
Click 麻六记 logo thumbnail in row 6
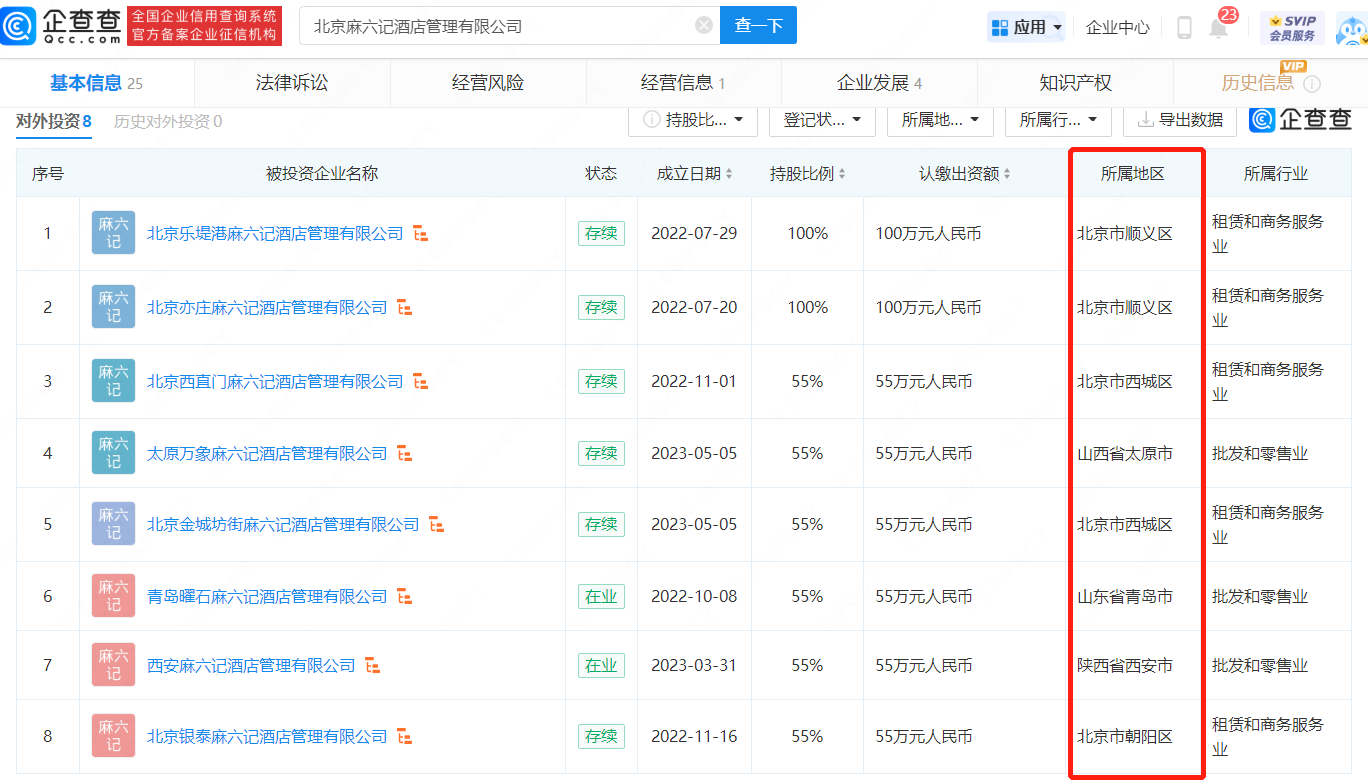coord(113,596)
